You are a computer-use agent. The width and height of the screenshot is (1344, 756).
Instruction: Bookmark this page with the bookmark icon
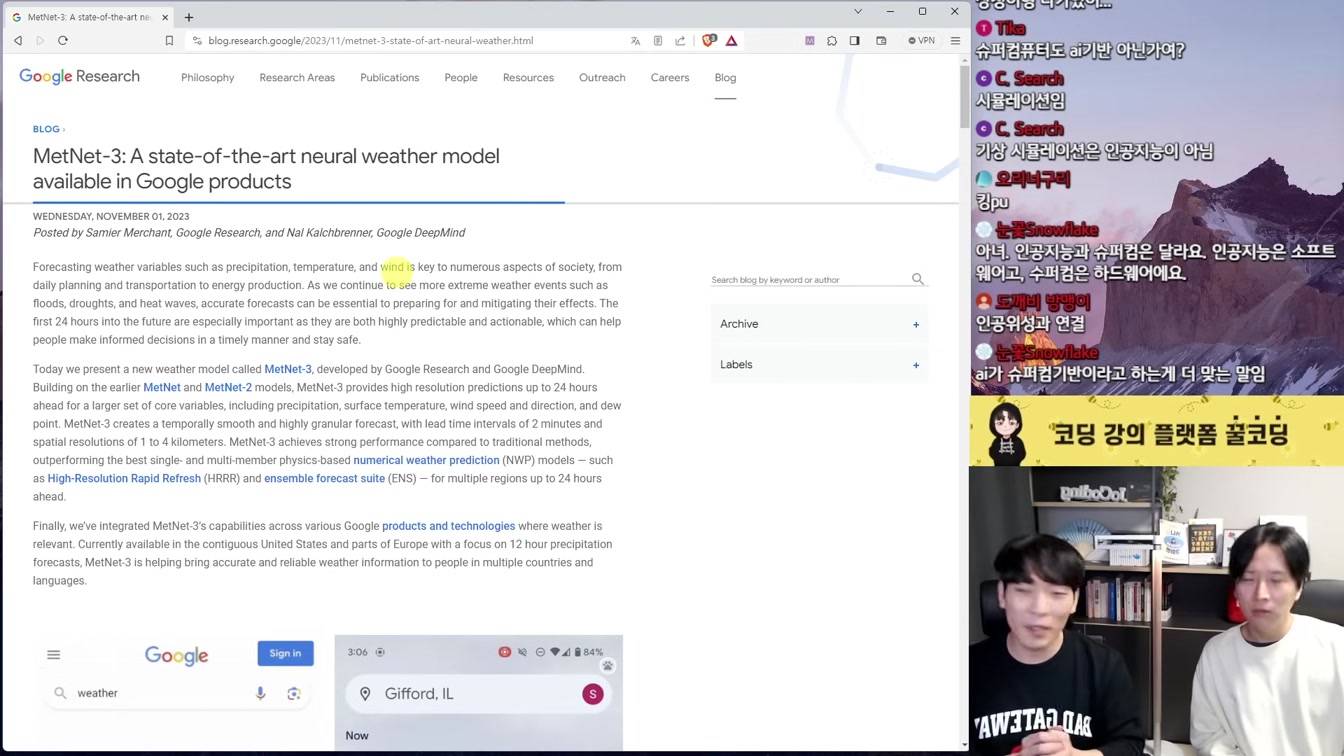tap(169, 41)
